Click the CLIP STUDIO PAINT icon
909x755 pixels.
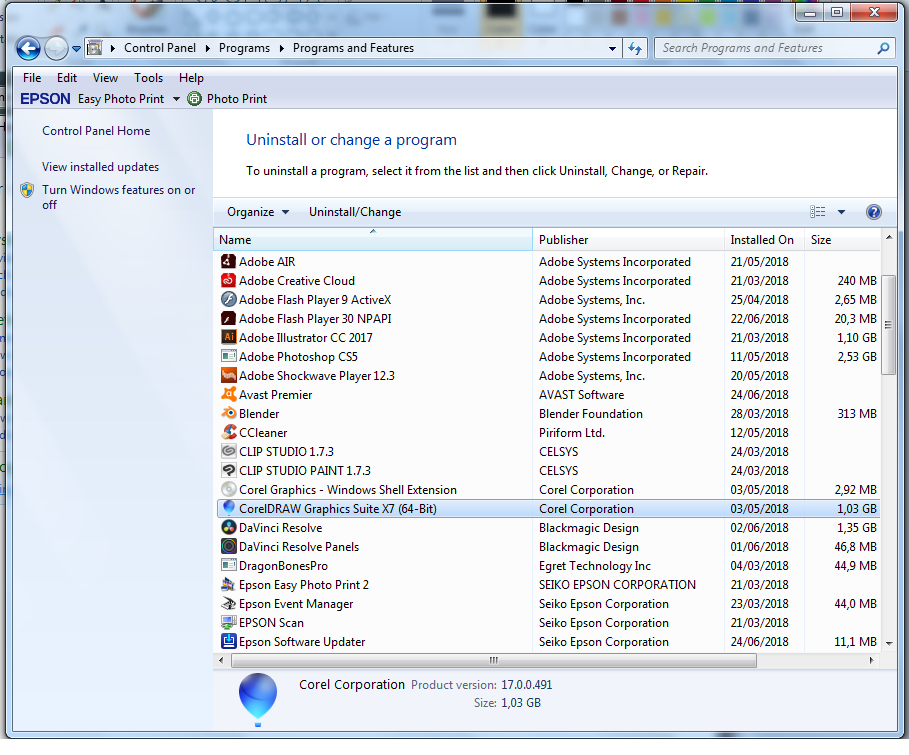click(228, 470)
